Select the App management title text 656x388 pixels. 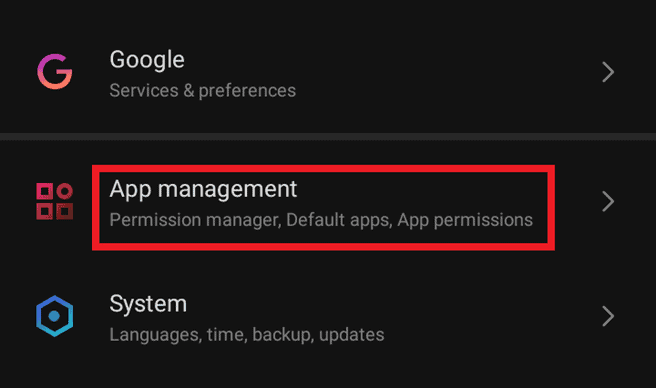pos(203,190)
